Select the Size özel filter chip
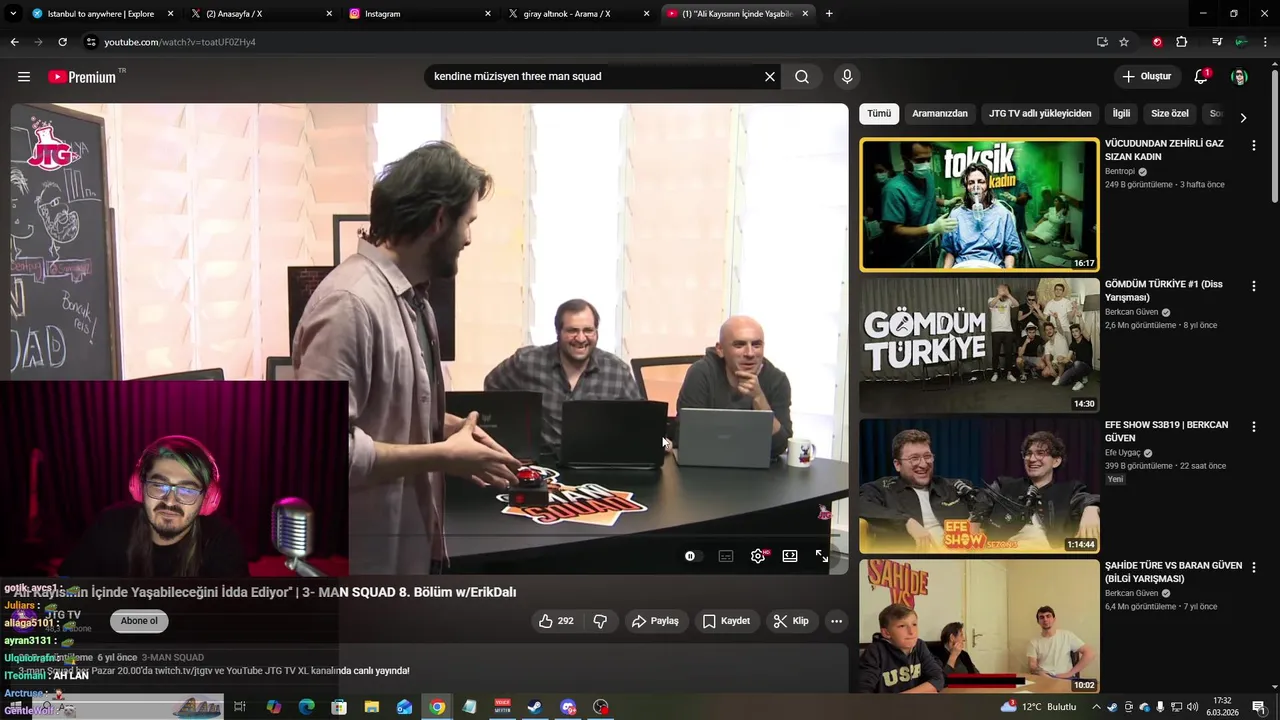 [1170, 114]
